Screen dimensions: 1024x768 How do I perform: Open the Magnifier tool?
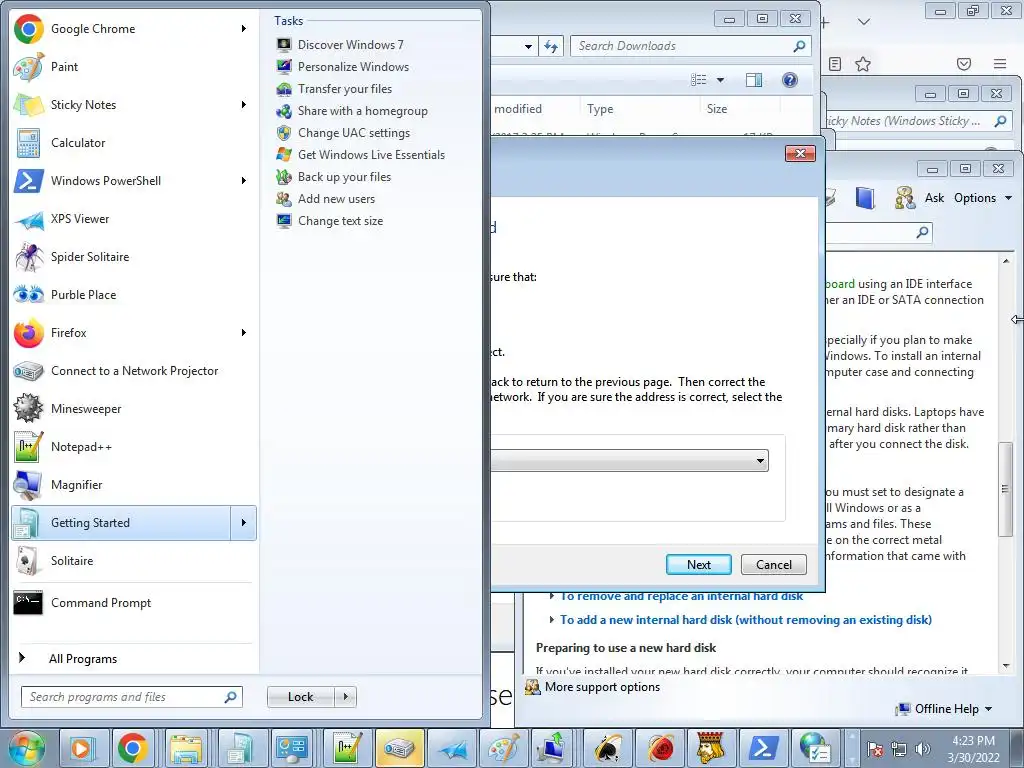pos(134,485)
